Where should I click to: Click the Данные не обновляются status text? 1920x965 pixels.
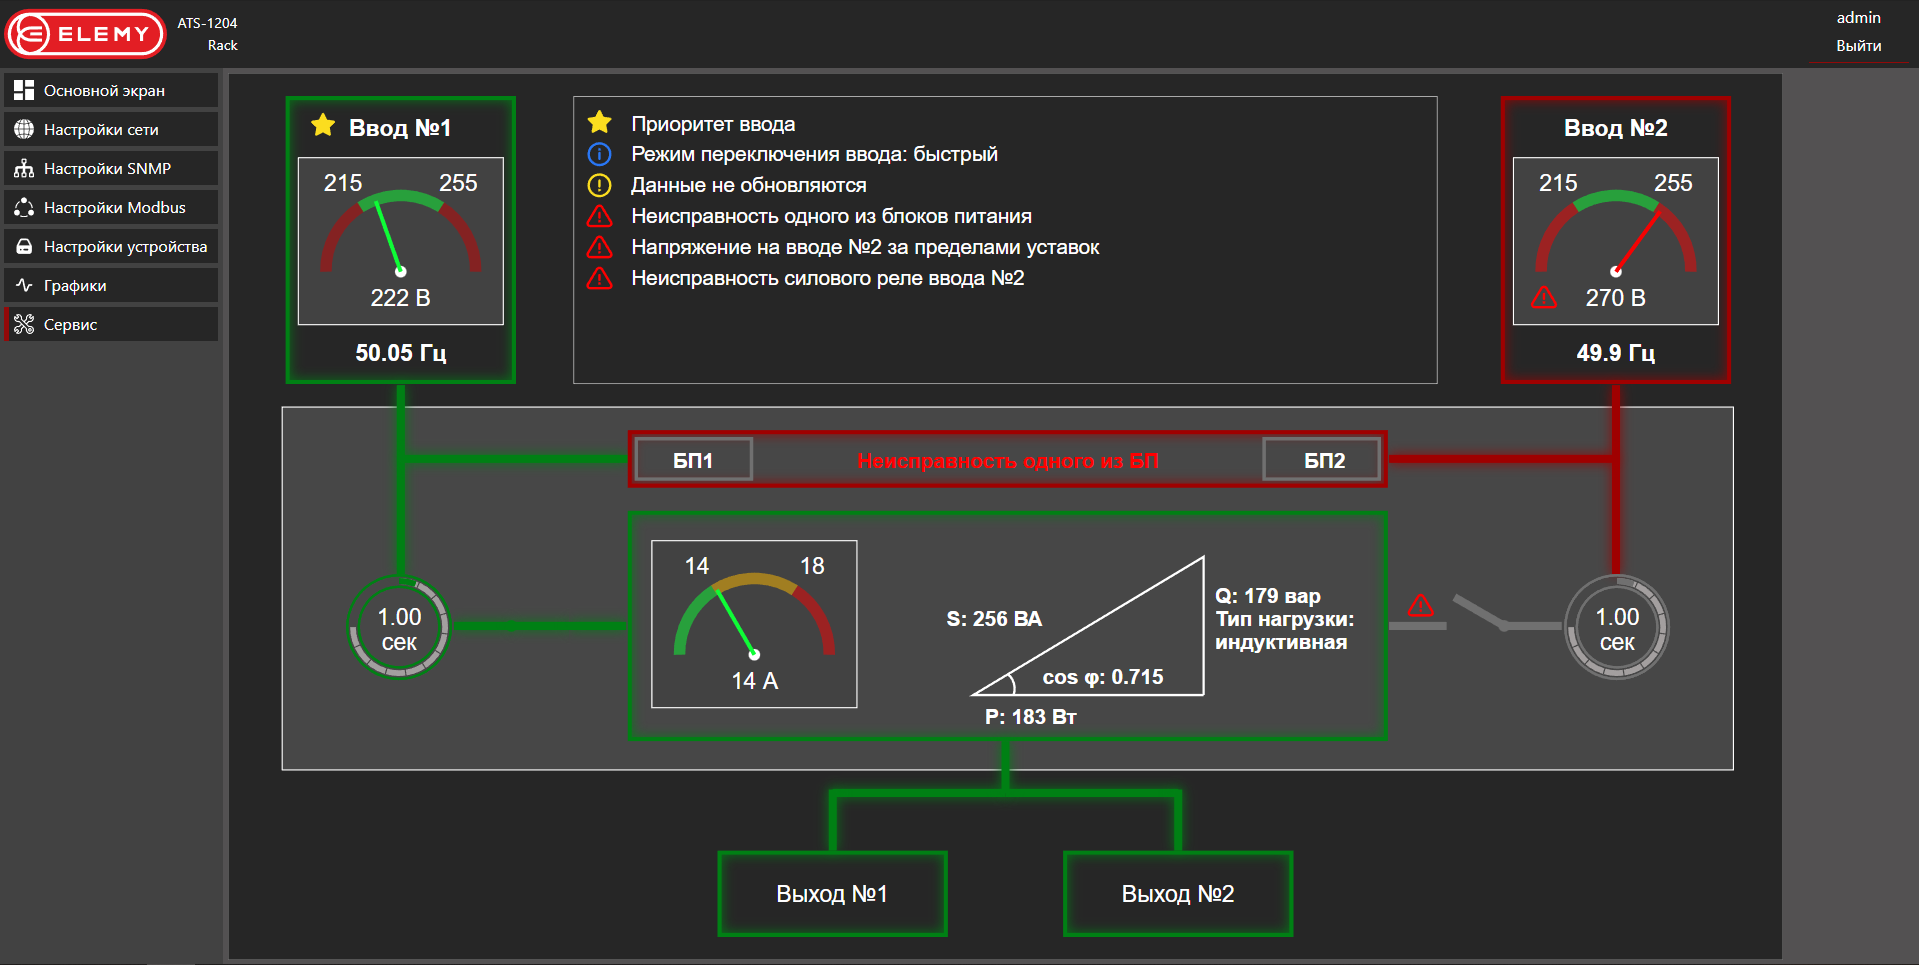tap(748, 185)
